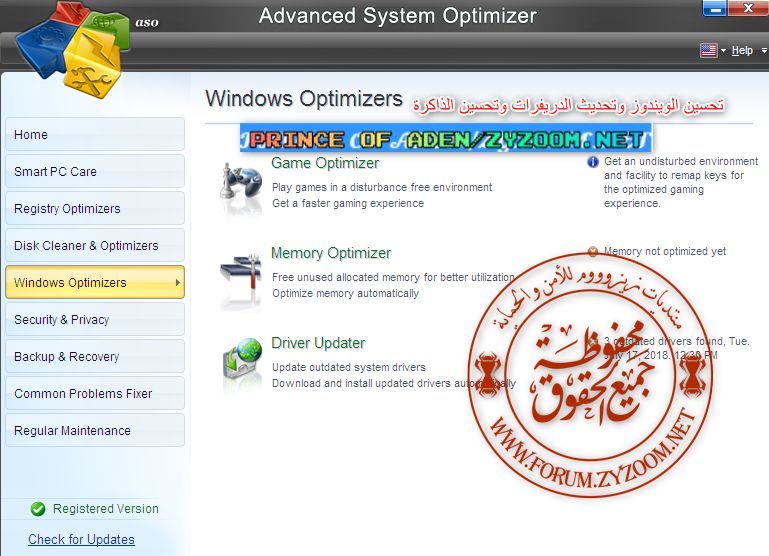
Task: Launch the Memory Optimizer title link
Action: tap(331, 253)
